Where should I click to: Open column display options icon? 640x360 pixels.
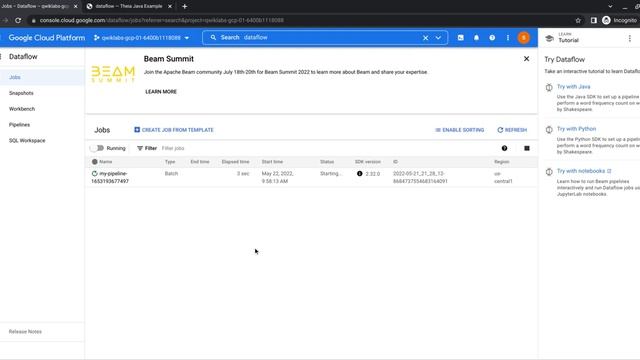pyautogui.click(x=527, y=148)
